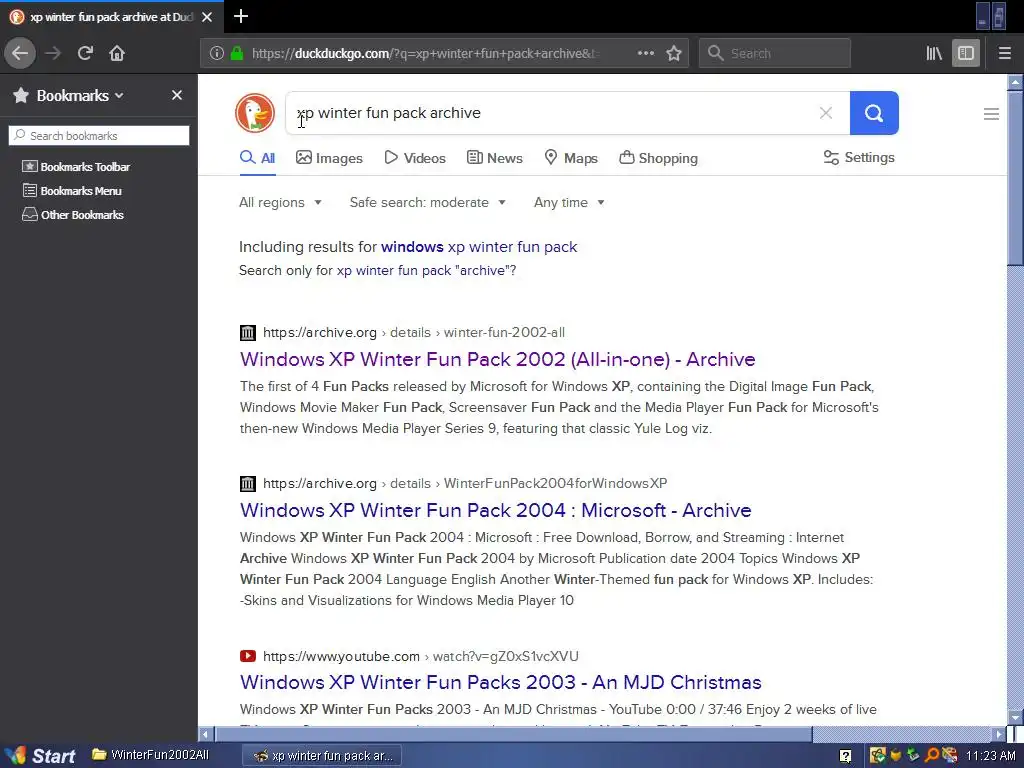Select Bookmarks Toolbar folder
1024x768 pixels.
click(76, 167)
